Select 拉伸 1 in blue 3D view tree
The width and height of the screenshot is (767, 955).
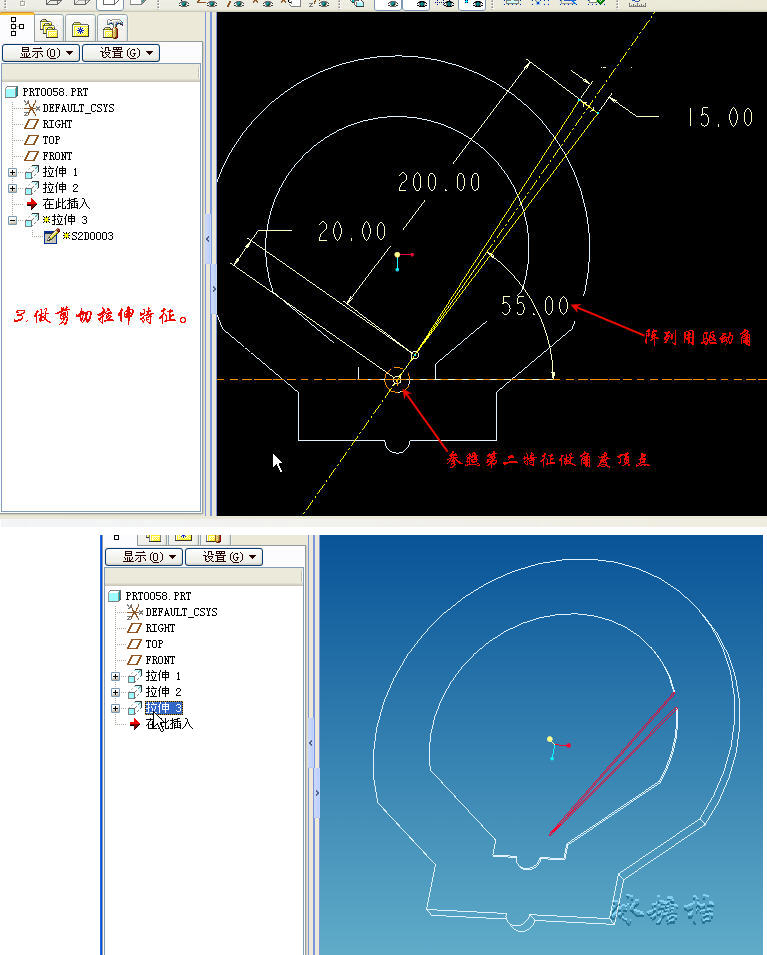point(163,676)
